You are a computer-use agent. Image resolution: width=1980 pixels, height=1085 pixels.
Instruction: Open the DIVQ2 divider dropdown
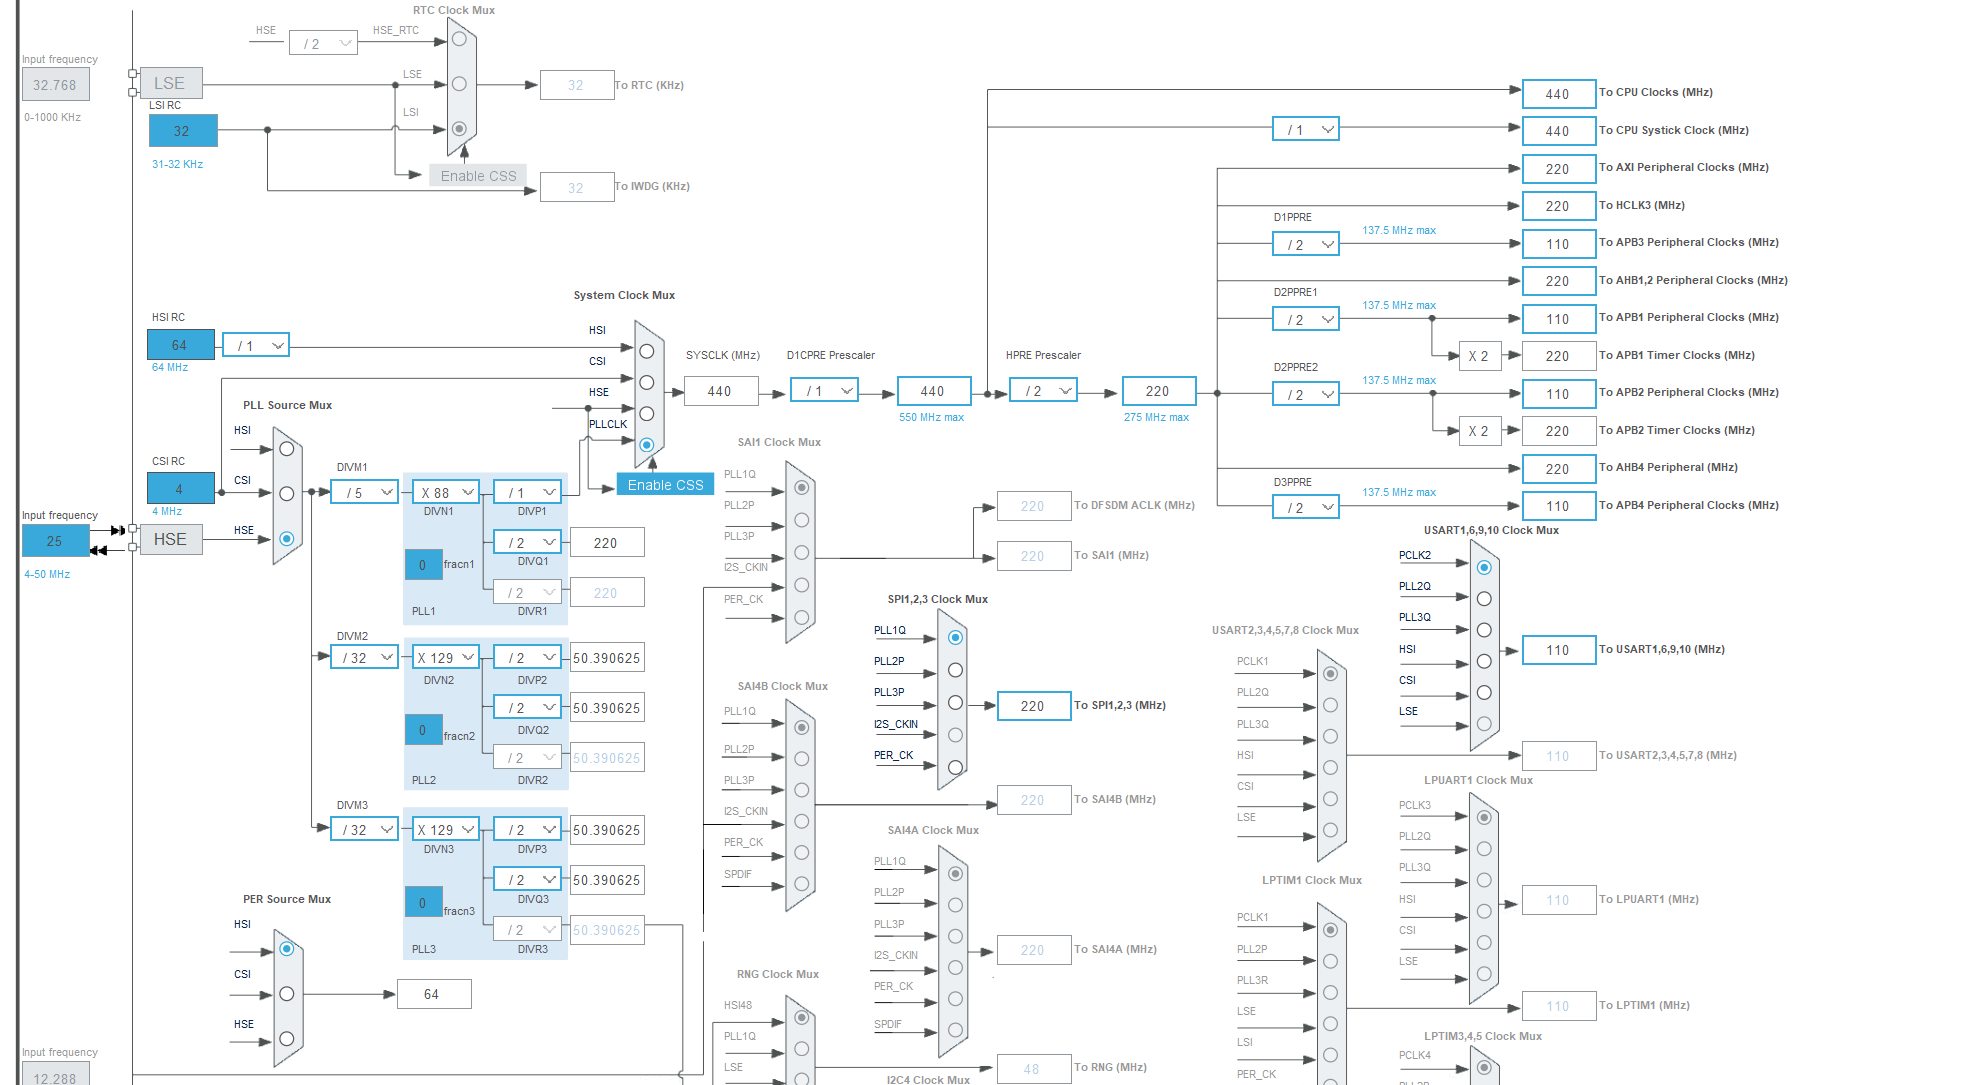click(527, 707)
